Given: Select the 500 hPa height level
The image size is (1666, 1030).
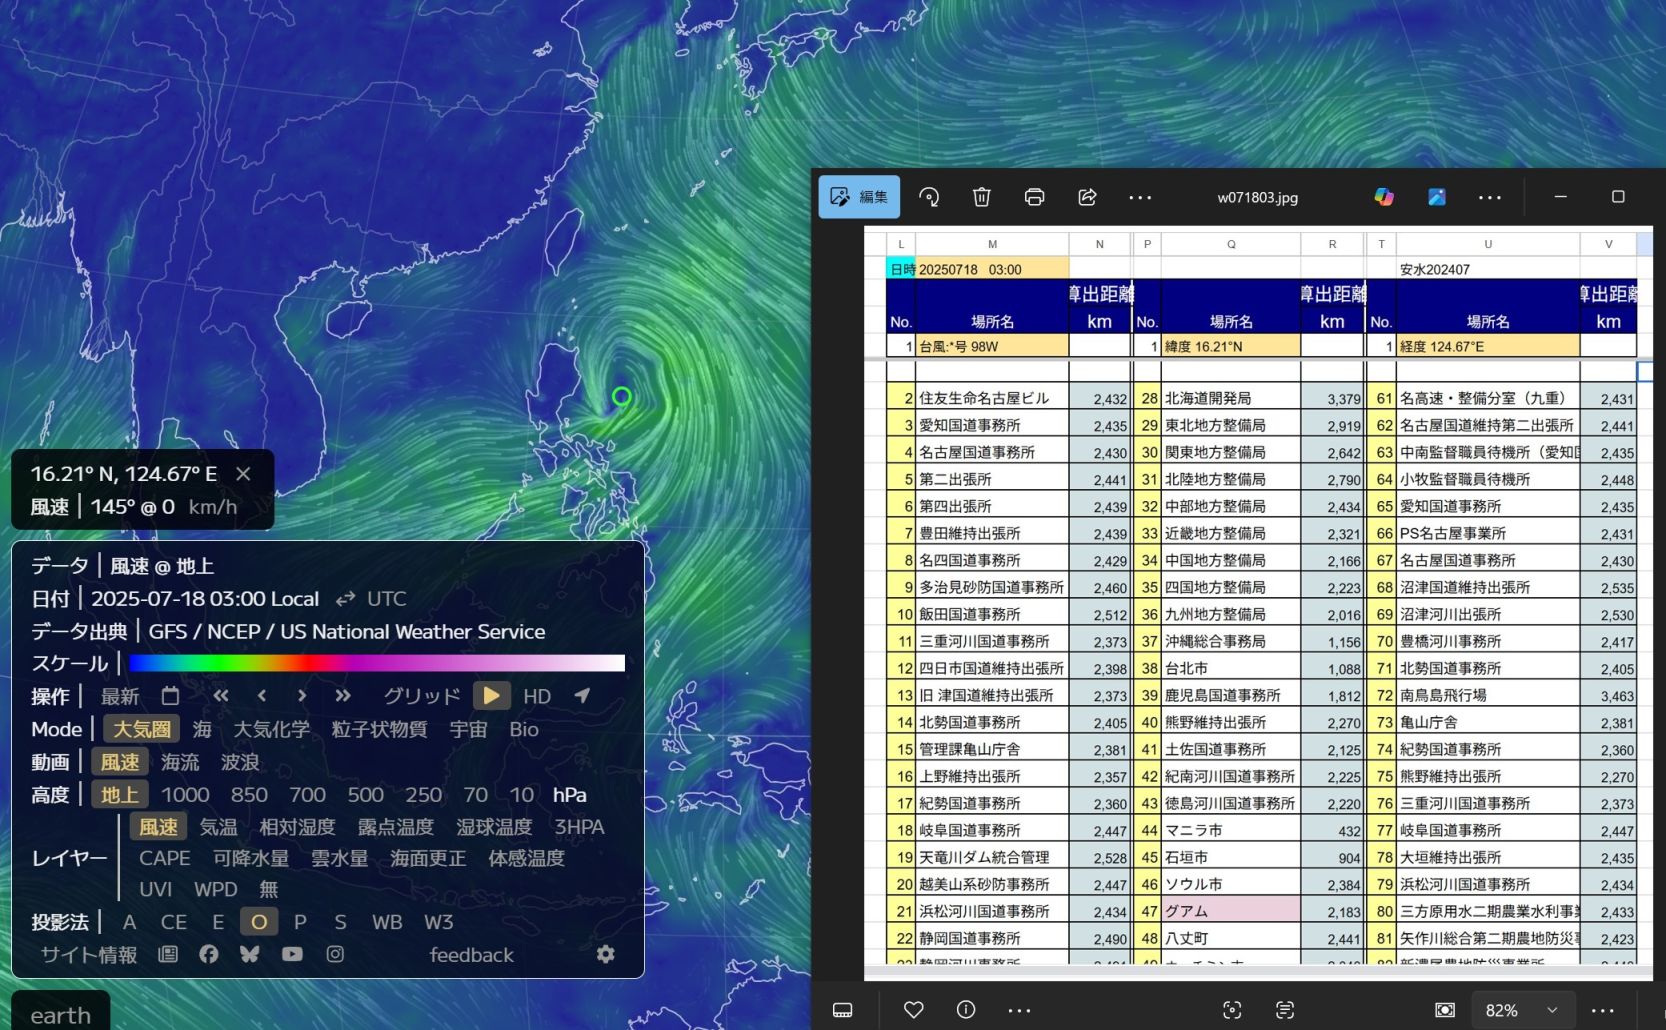Looking at the screenshot, I should (365, 795).
